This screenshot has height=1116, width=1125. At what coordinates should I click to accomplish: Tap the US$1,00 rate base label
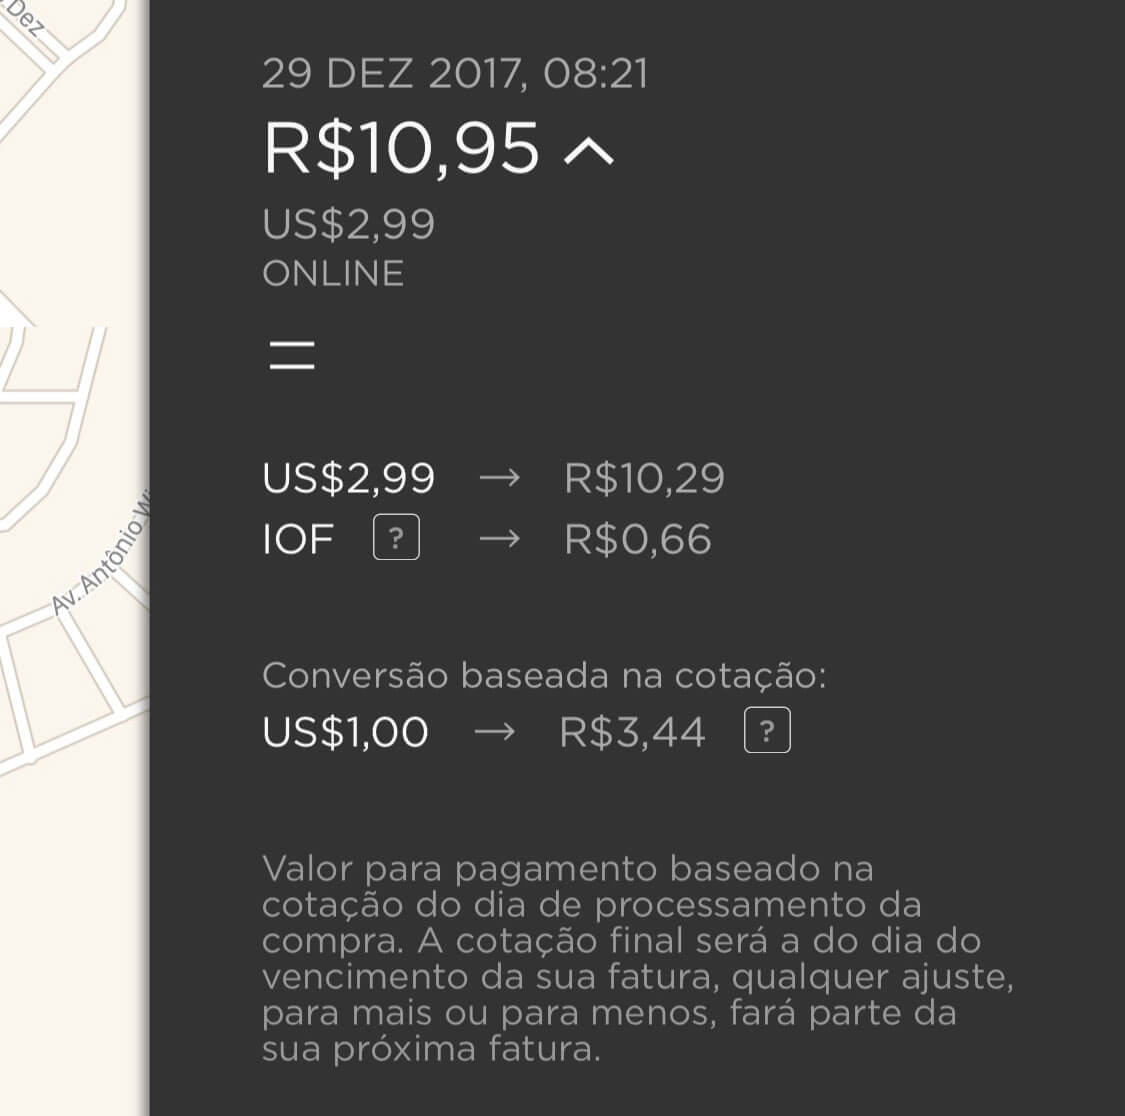tap(345, 732)
